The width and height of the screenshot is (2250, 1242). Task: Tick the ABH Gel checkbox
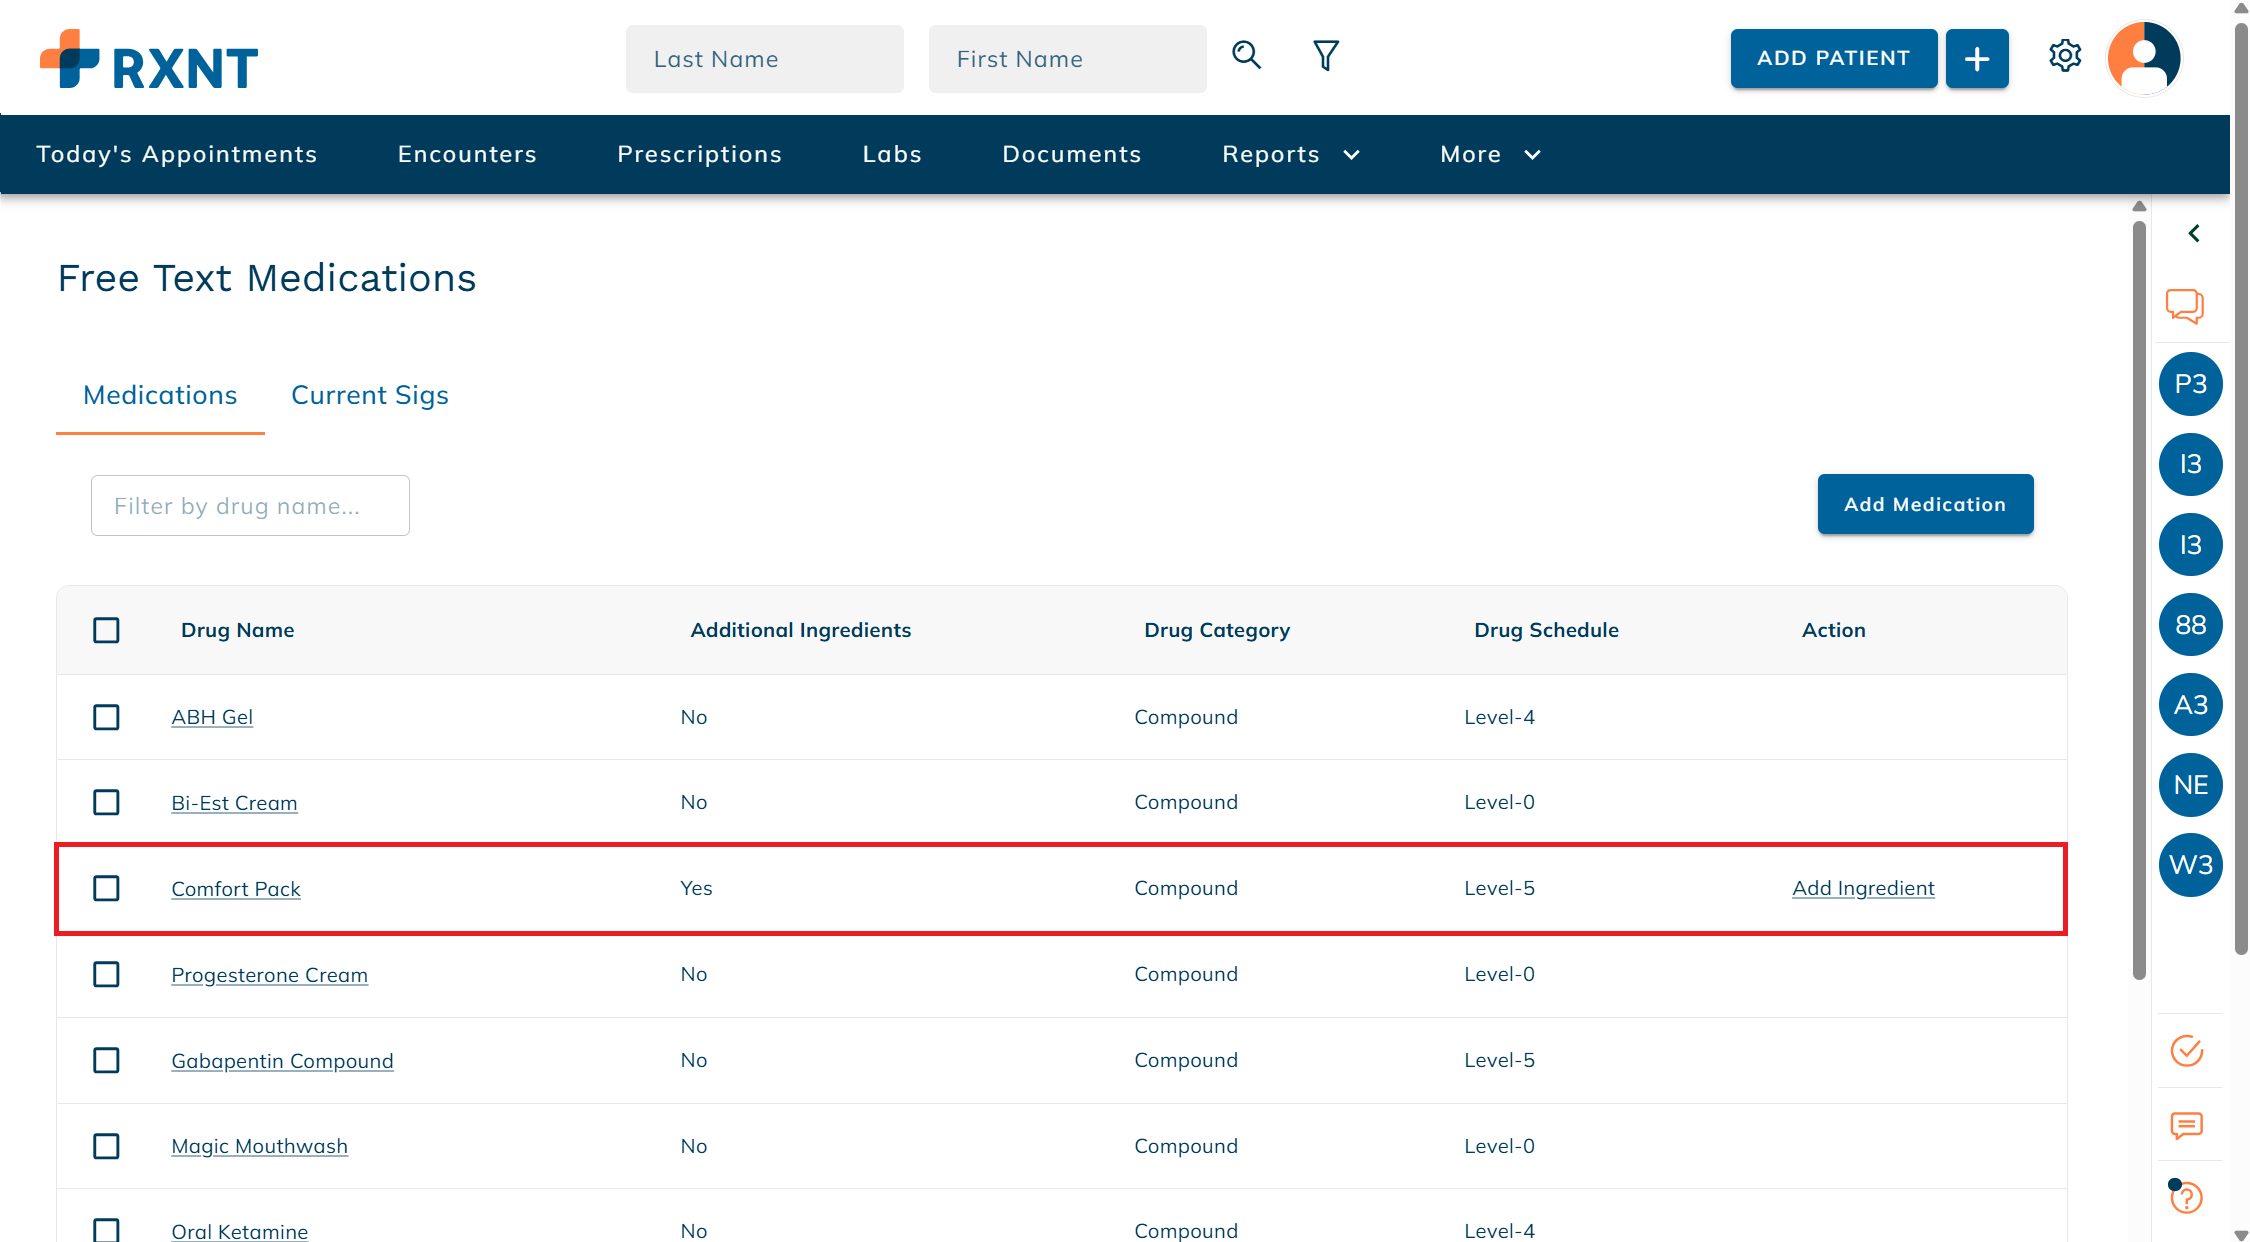point(106,717)
